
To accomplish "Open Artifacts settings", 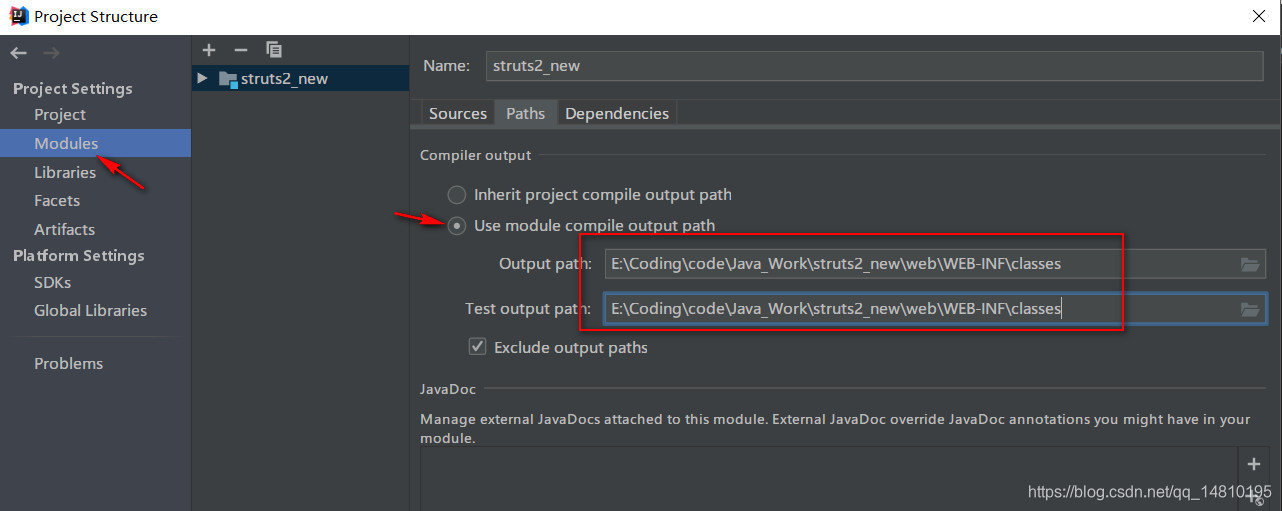I will click(x=64, y=229).
